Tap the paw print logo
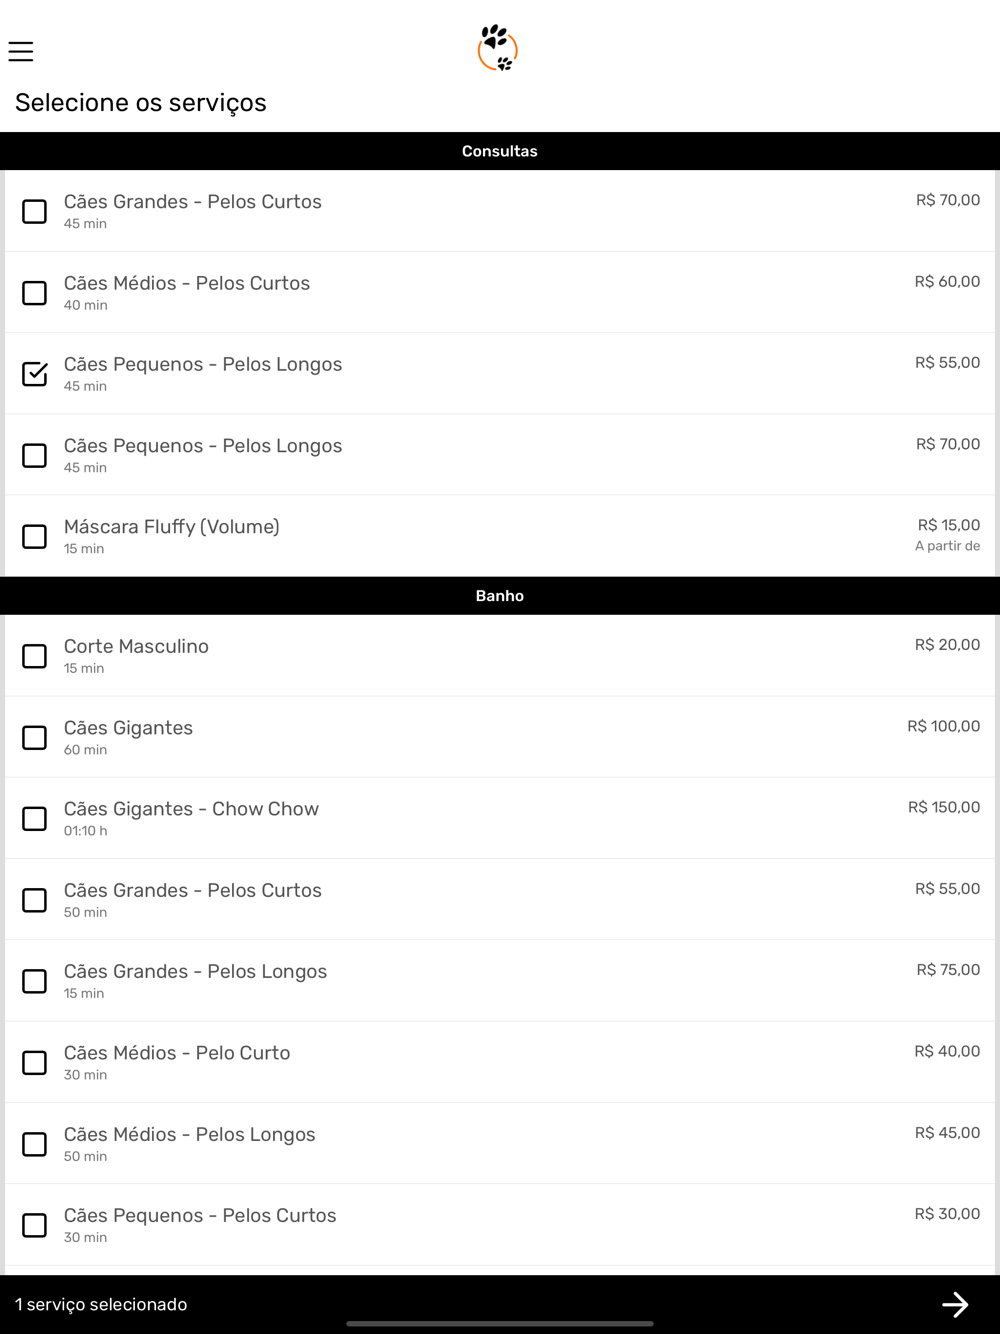1000x1334 pixels. (x=498, y=48)
